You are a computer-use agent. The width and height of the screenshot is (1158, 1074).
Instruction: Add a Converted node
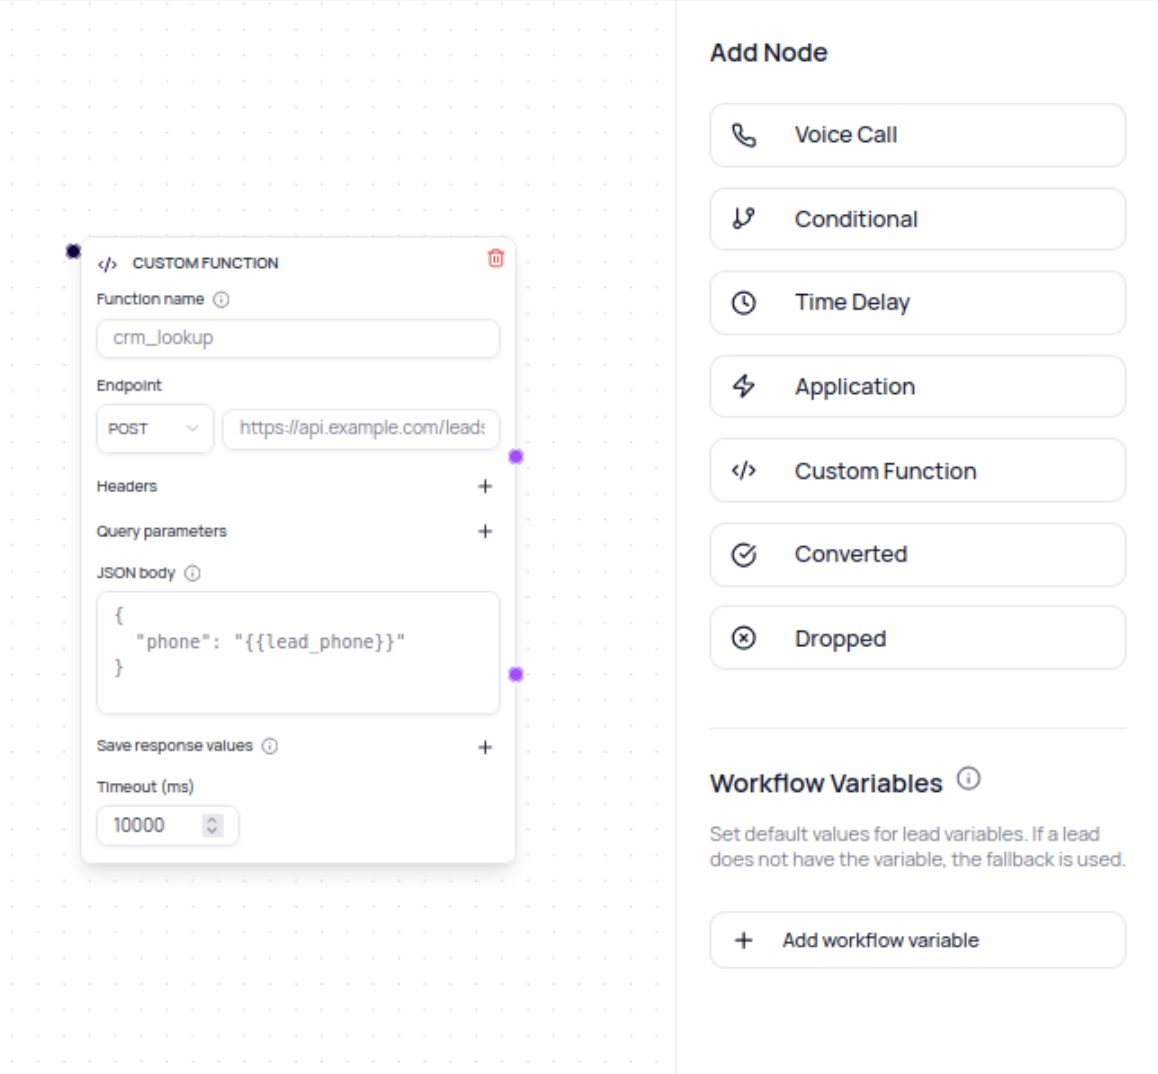tap(917, 555)
